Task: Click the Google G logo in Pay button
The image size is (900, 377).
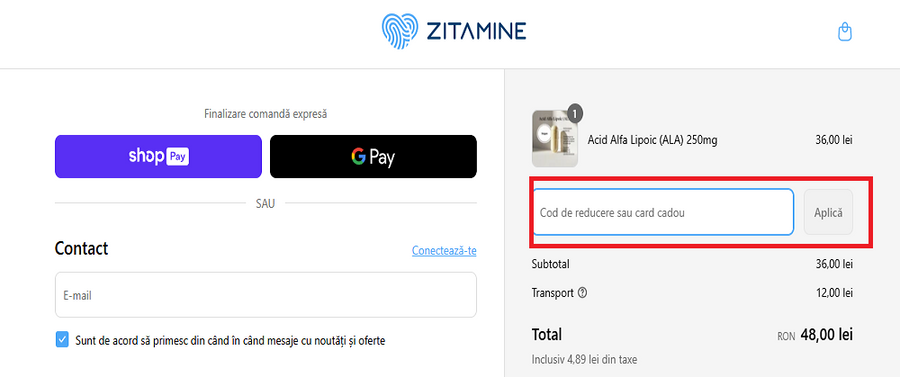Action: click(x=359, y=156)
